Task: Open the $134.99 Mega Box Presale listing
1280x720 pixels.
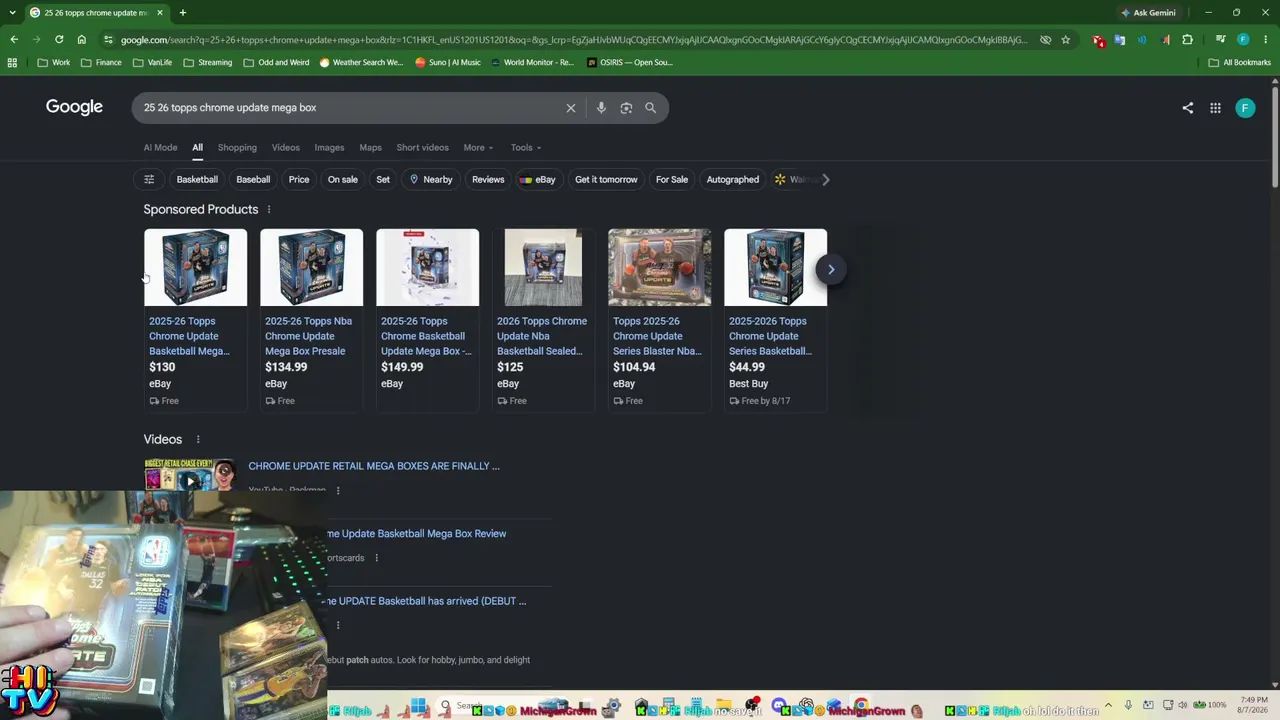Action: pyautogui.click(x=311, y=319)
